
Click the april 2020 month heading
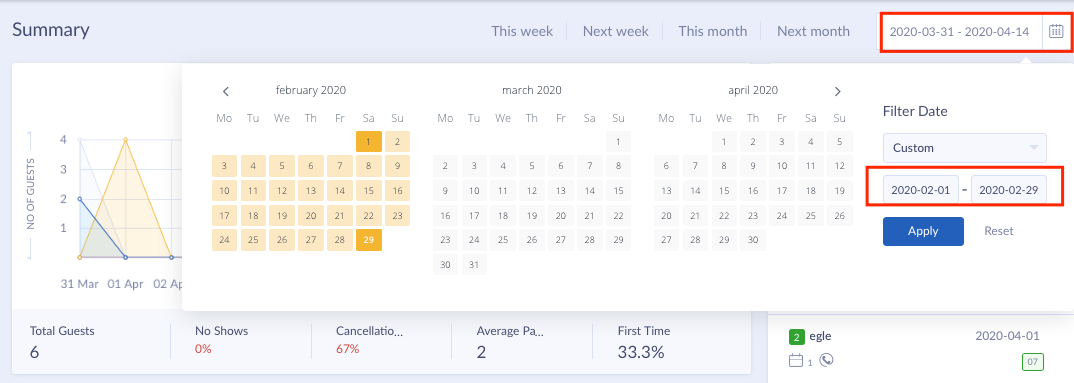point(753,90)
